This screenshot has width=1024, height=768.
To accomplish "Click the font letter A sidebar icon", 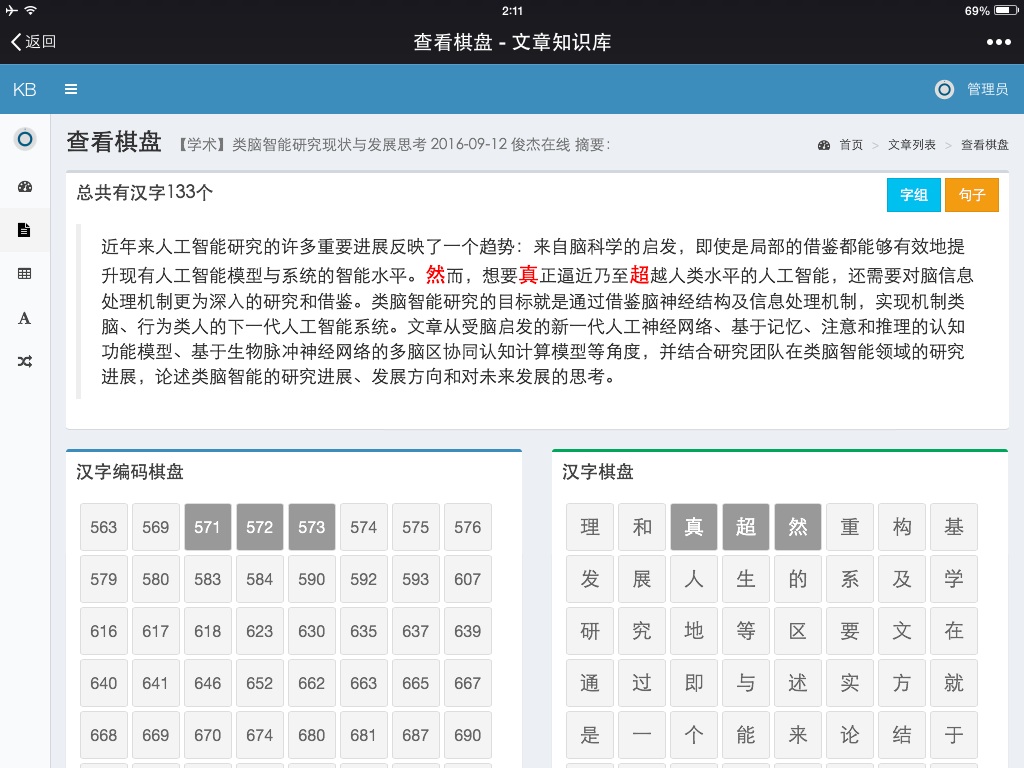I will coord(25,318).
